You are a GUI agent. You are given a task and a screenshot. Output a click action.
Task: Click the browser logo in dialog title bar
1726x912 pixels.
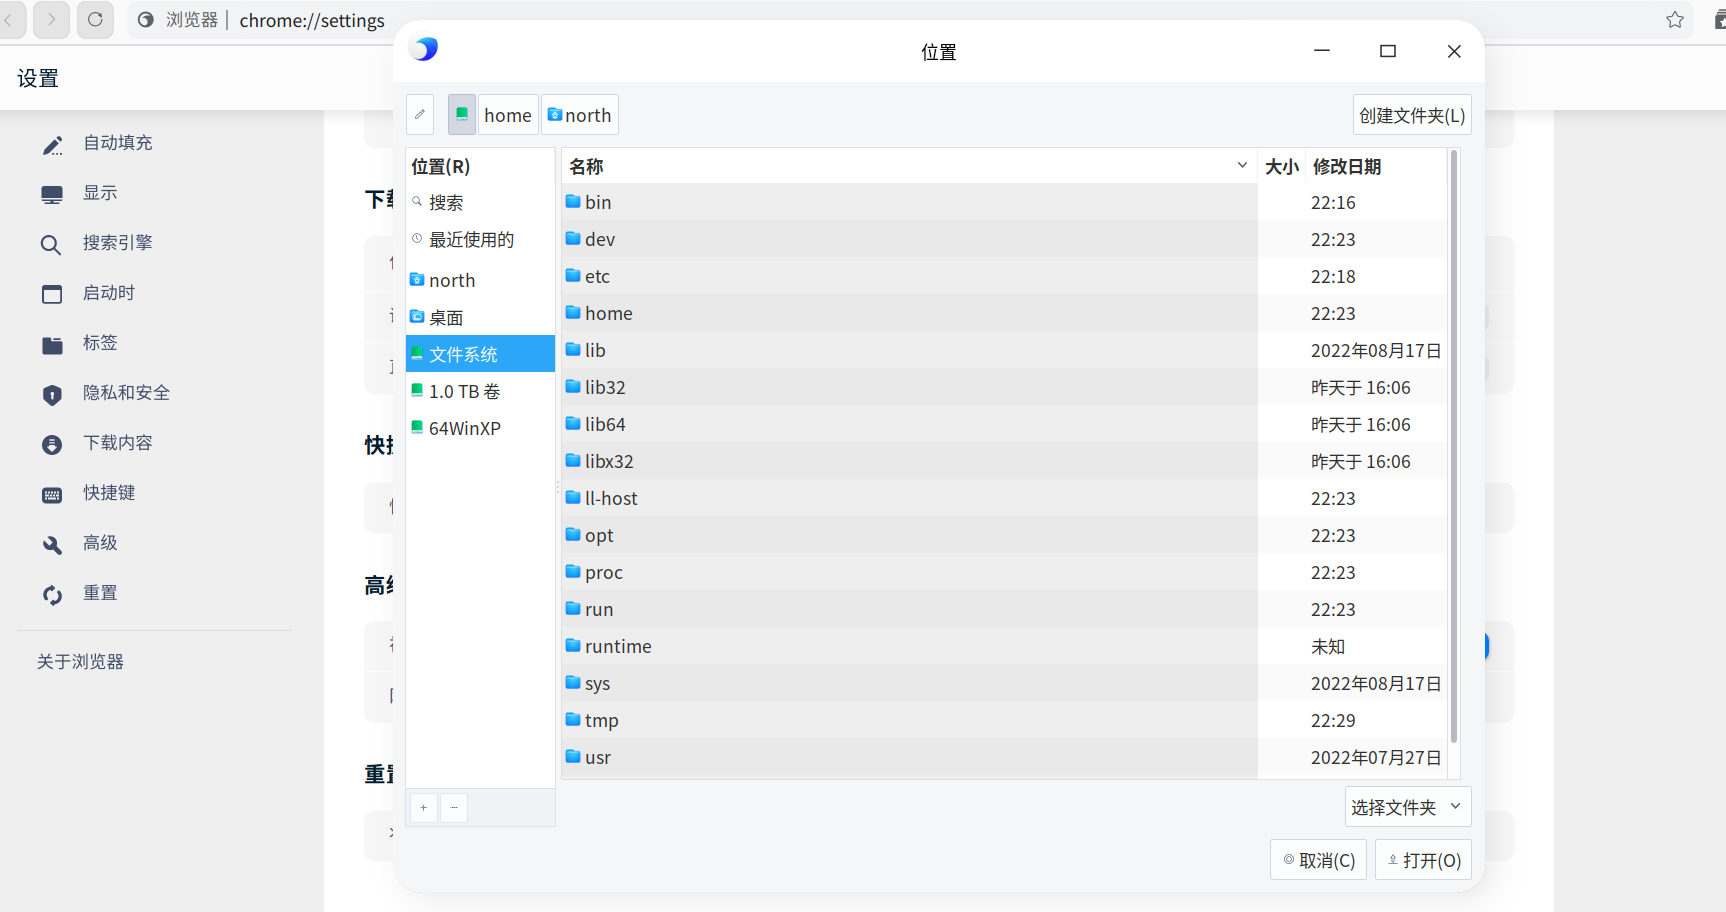tap(425, 49)
